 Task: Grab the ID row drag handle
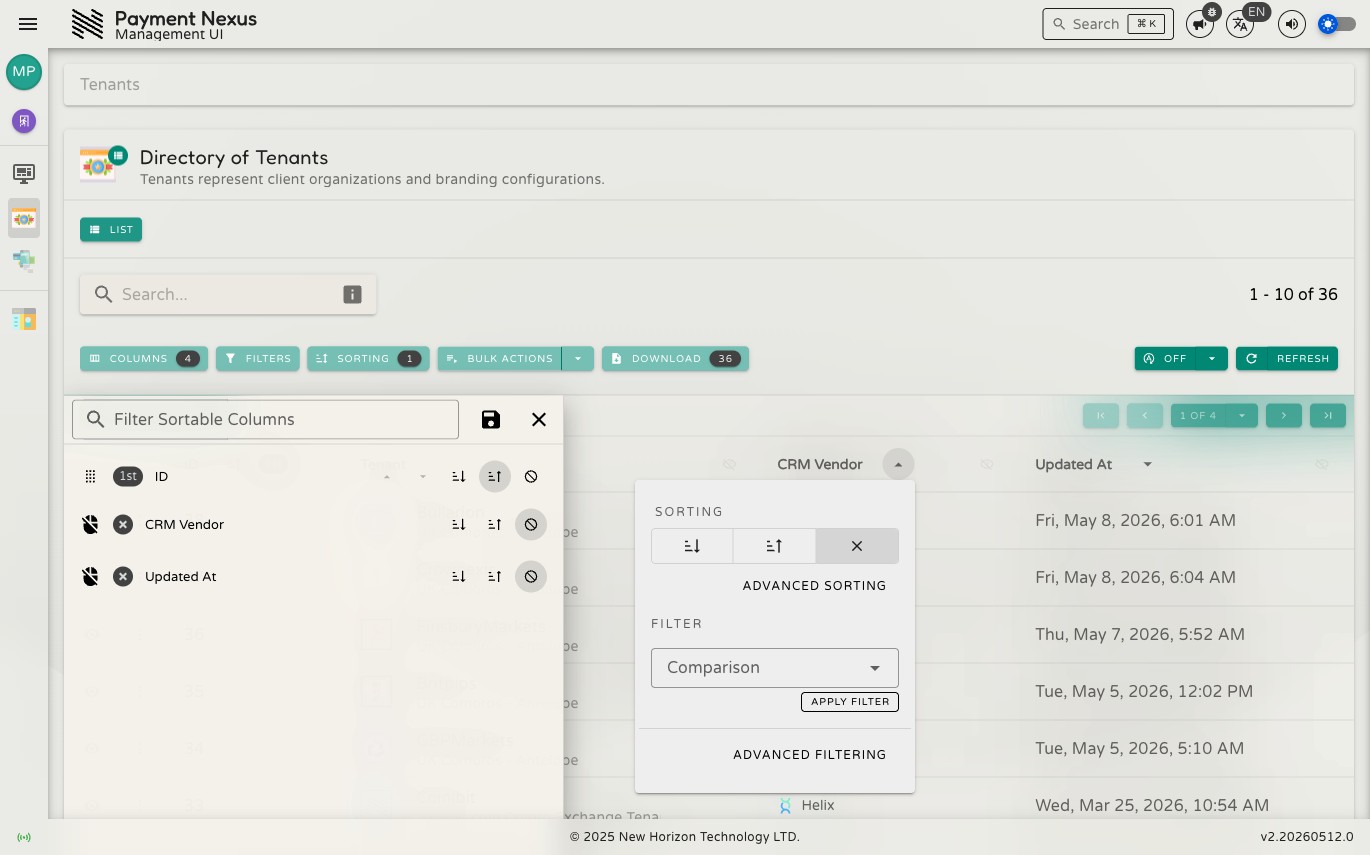click(90, 477)
